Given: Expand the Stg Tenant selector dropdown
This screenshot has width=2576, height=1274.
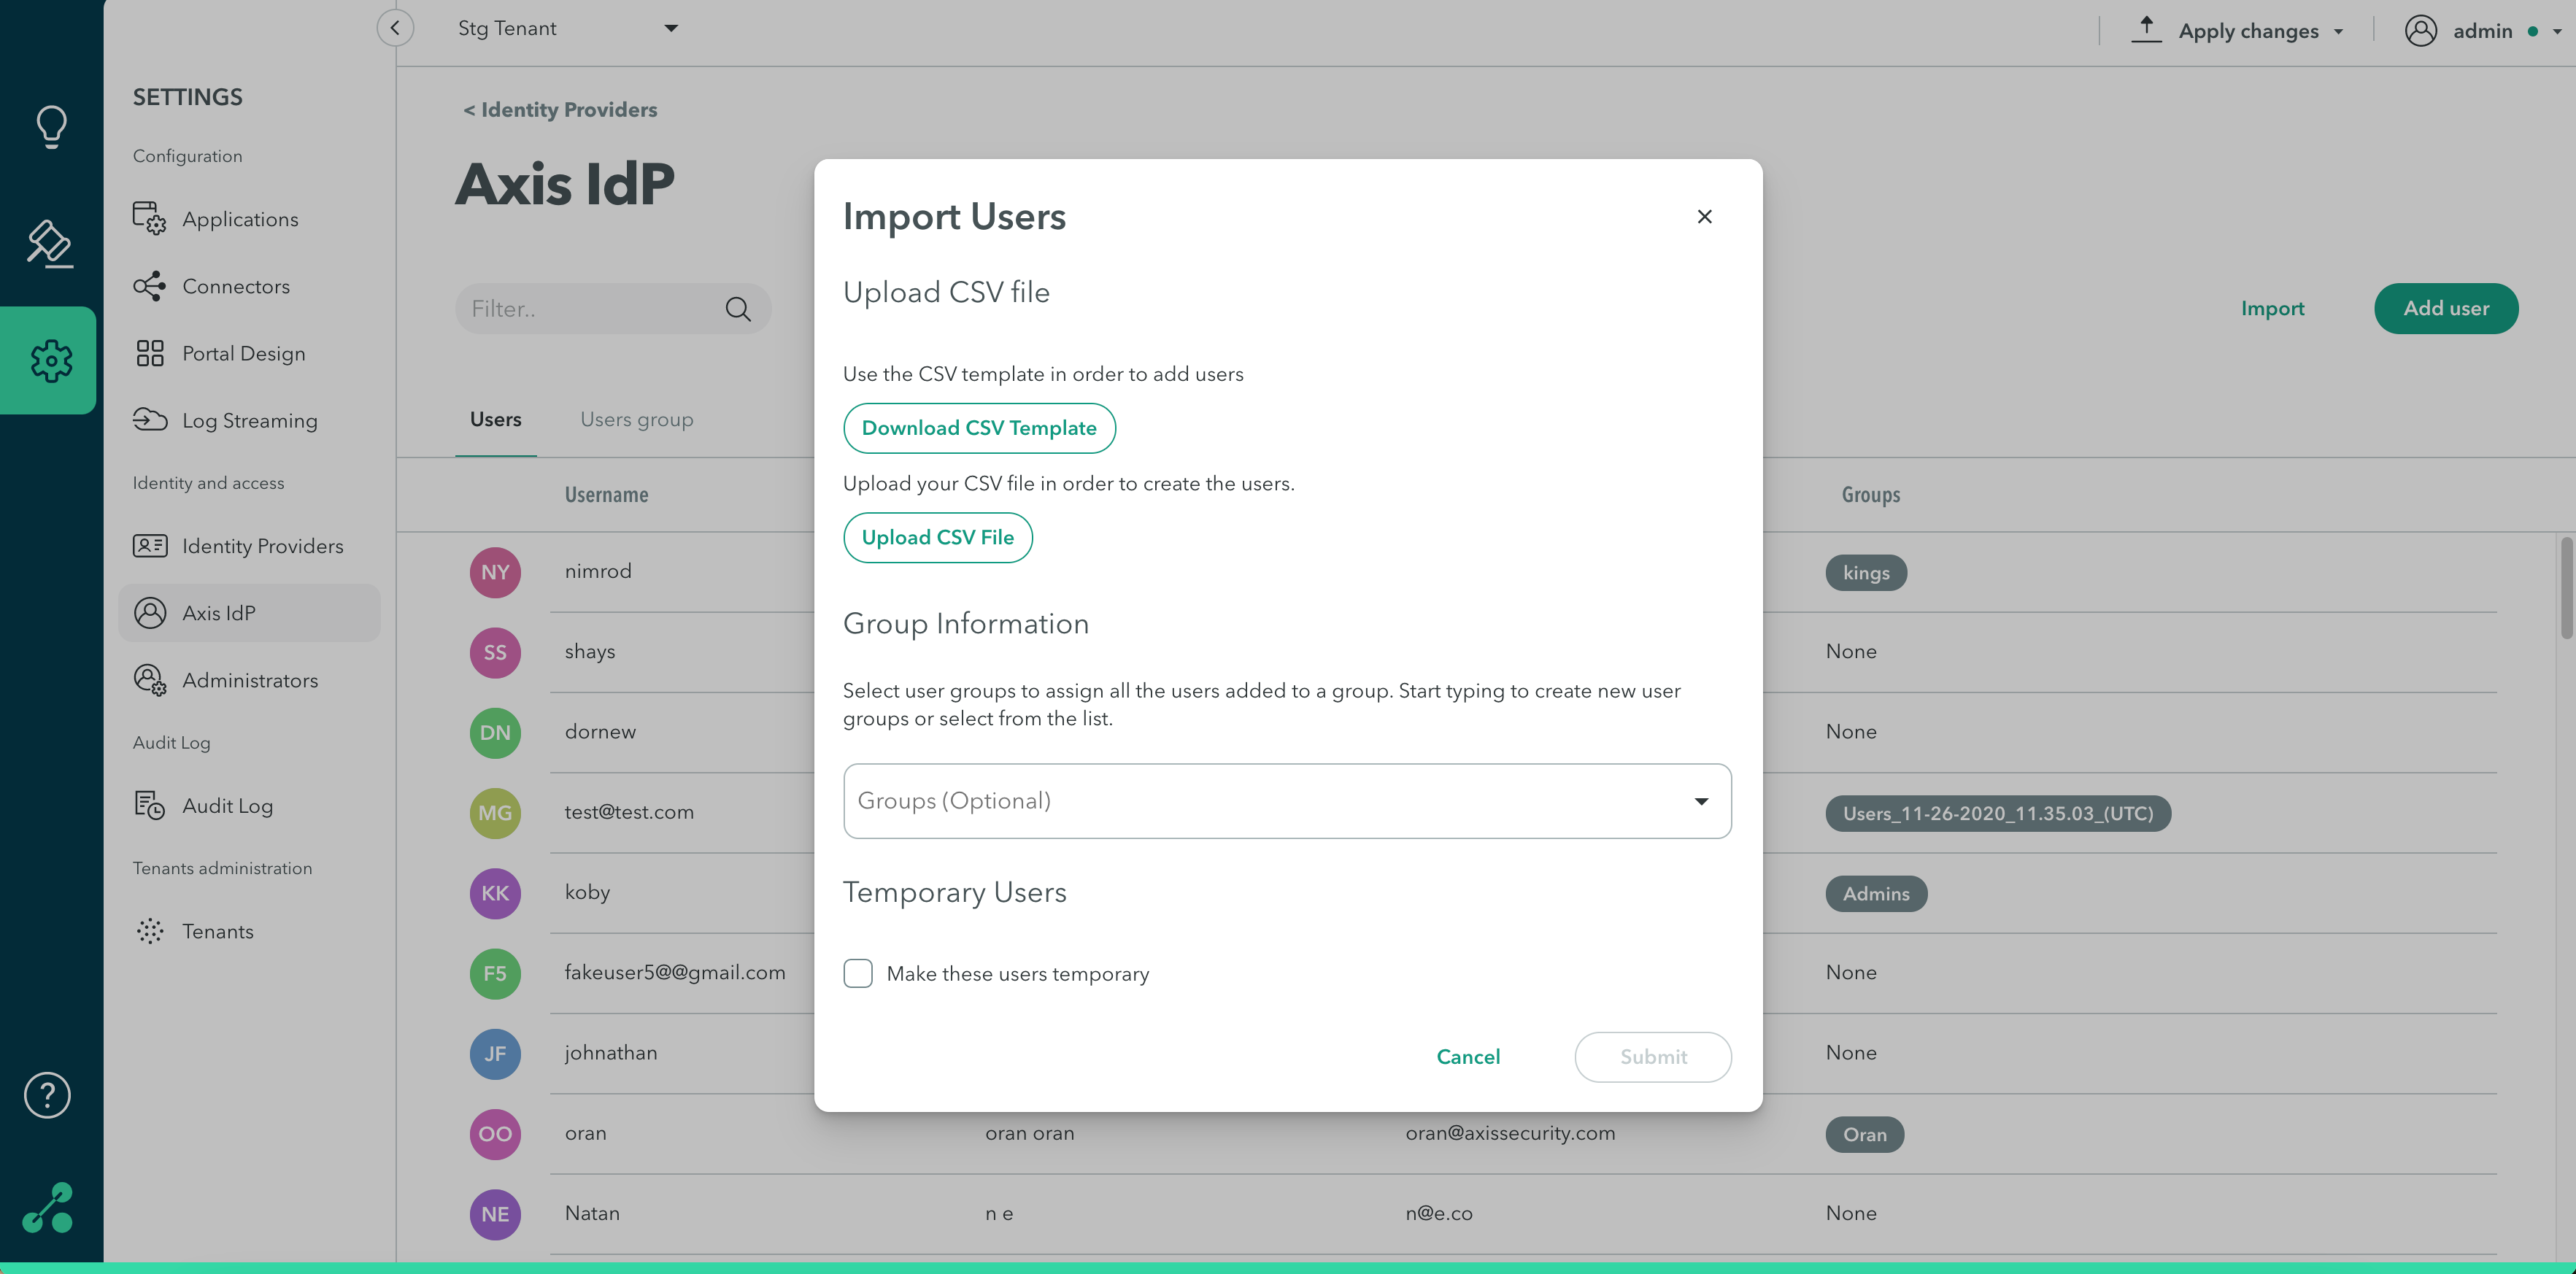Looking at the screenshot, I should click(671, 28).
